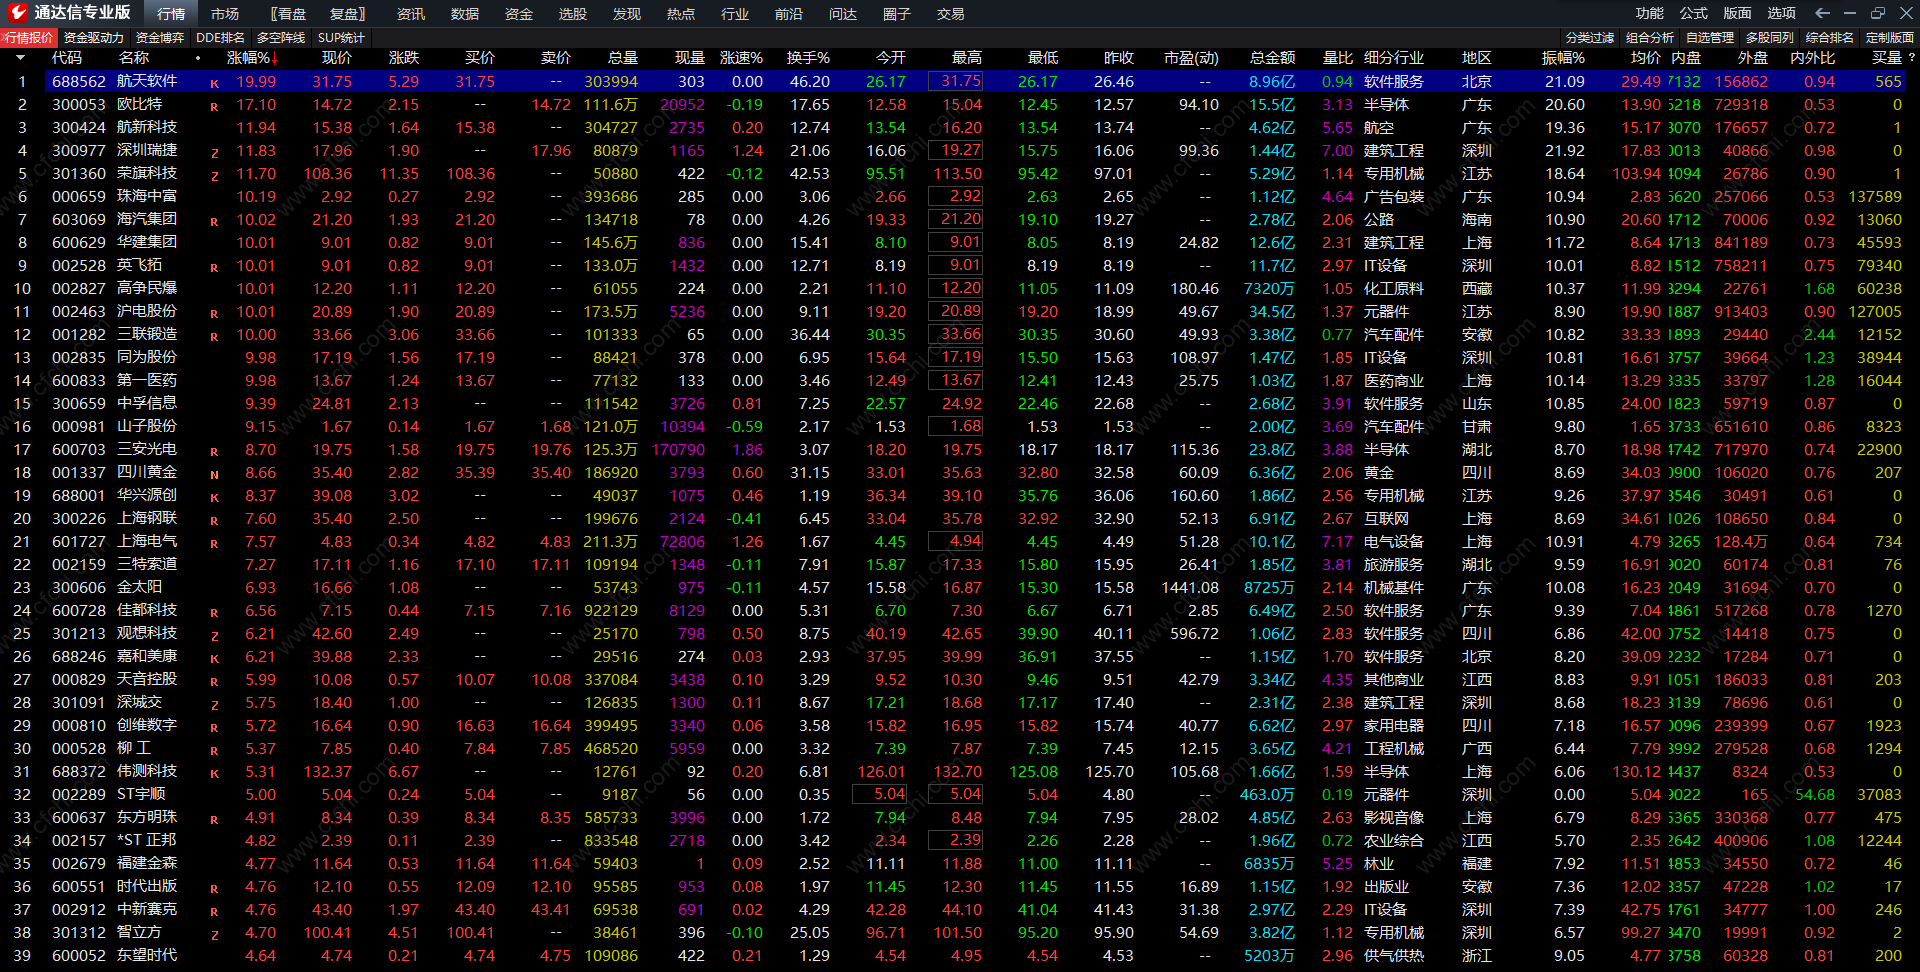The image size is (1920, 972).
Task: Open the 发现 menu
Action: 627,14
